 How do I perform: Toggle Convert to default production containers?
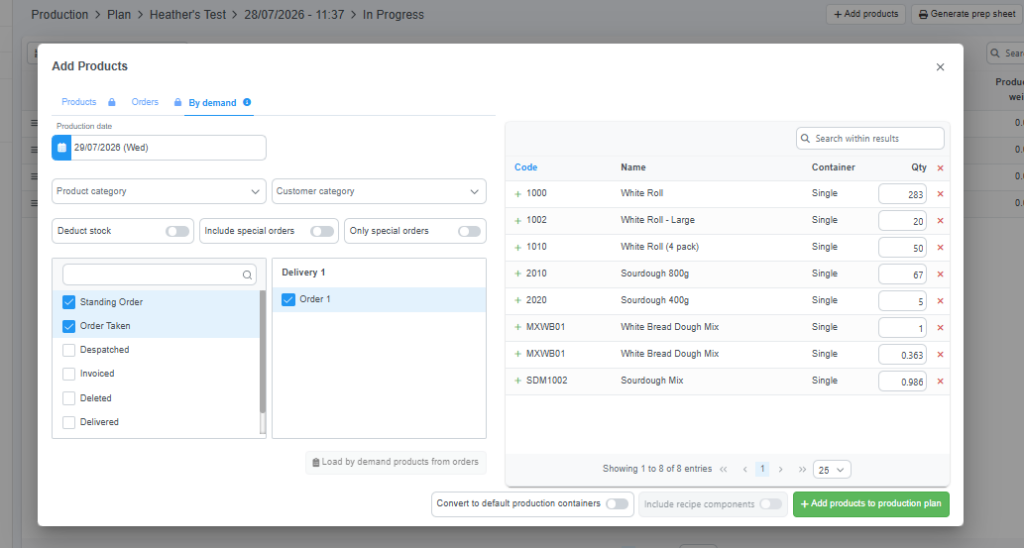[616, 504]
